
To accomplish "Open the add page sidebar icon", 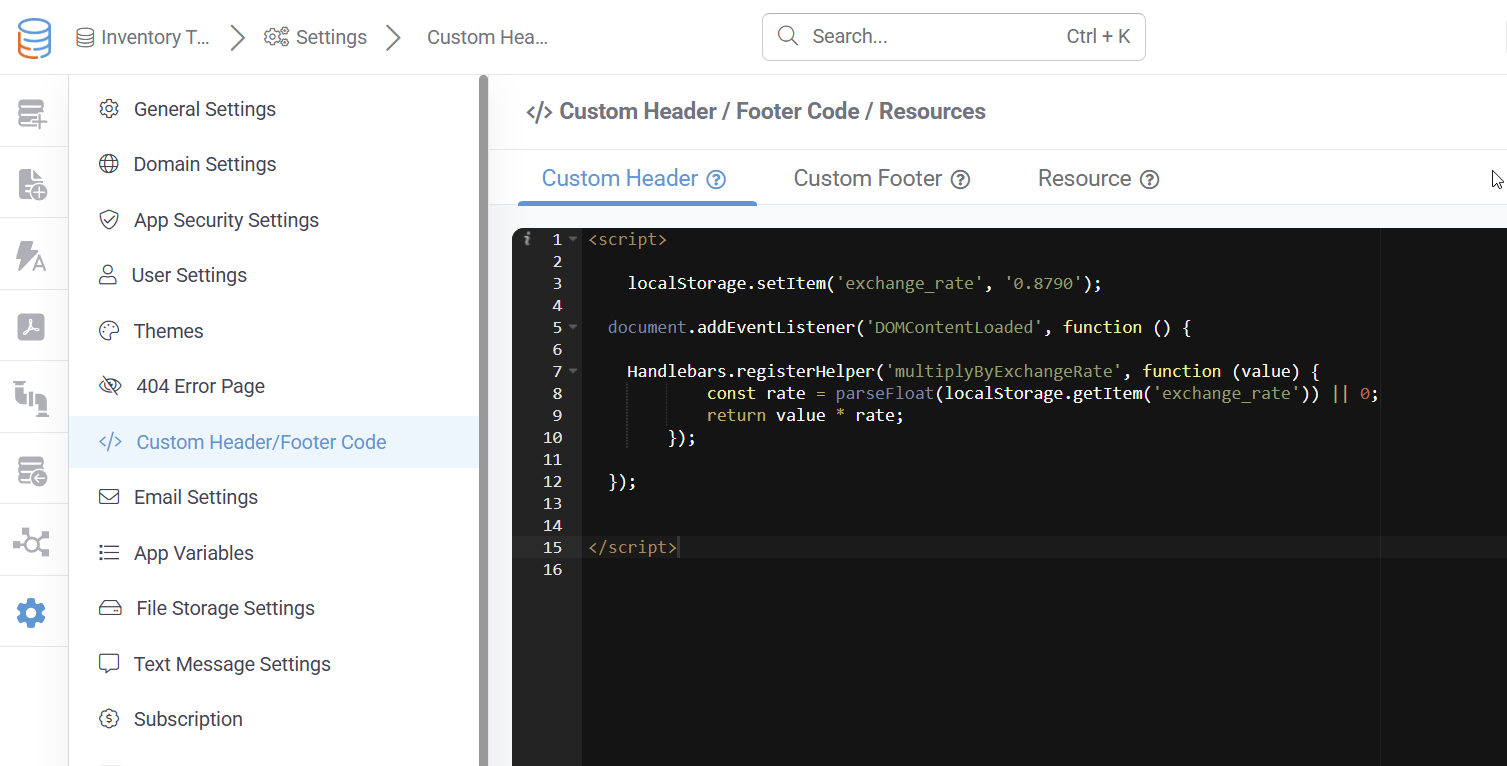I will (32, 184).
